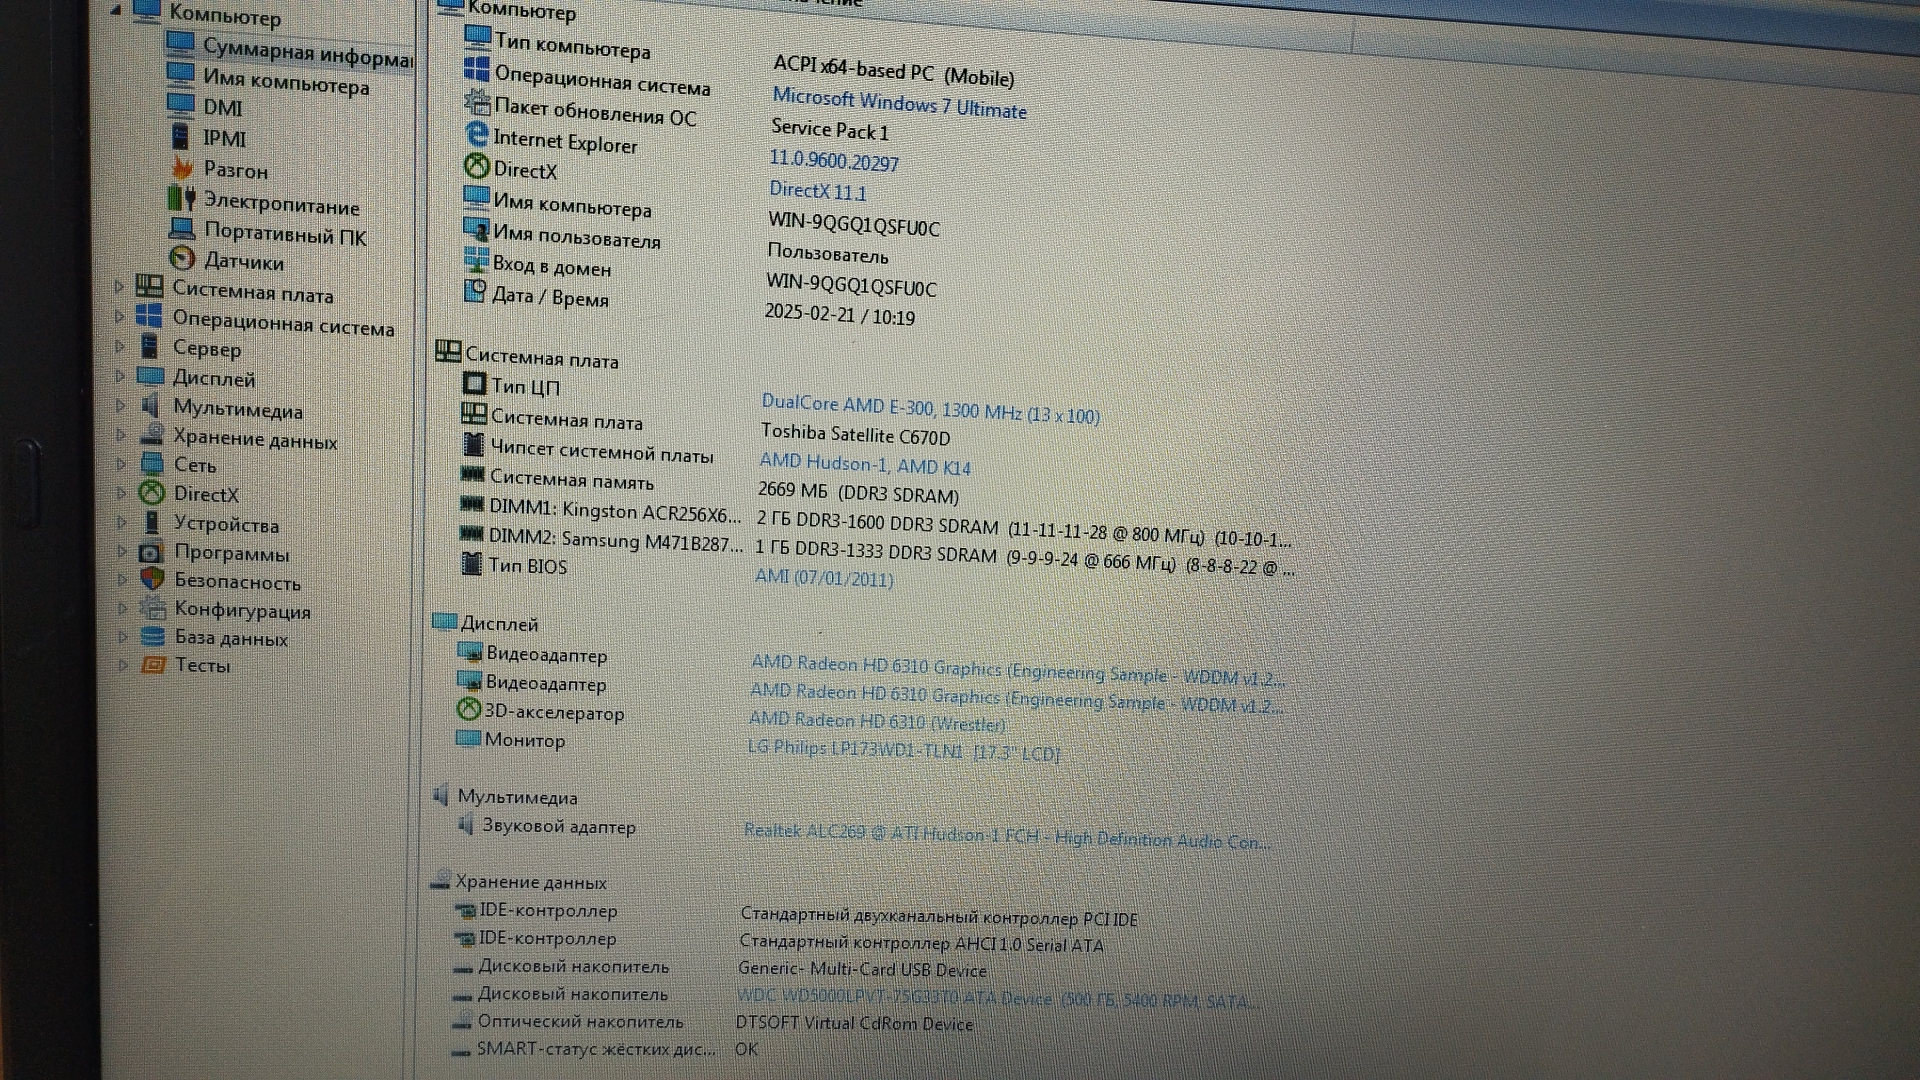The image size is (1920, 1080).
Task: Click the Сервер icon in tree
Action: click(x=150, y=346)
